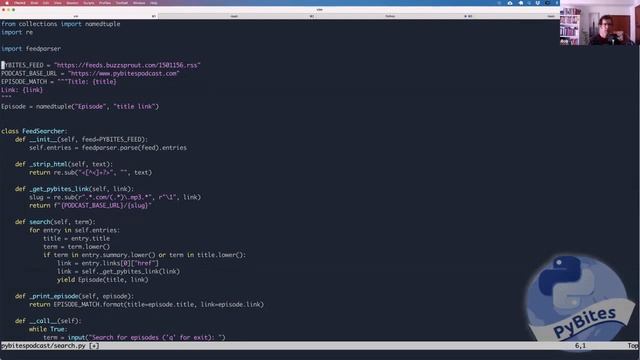Screen dimensions: 640x360
Task: Click the 'self.entries = feedparser.parse' line
Action: coord(108,148)
